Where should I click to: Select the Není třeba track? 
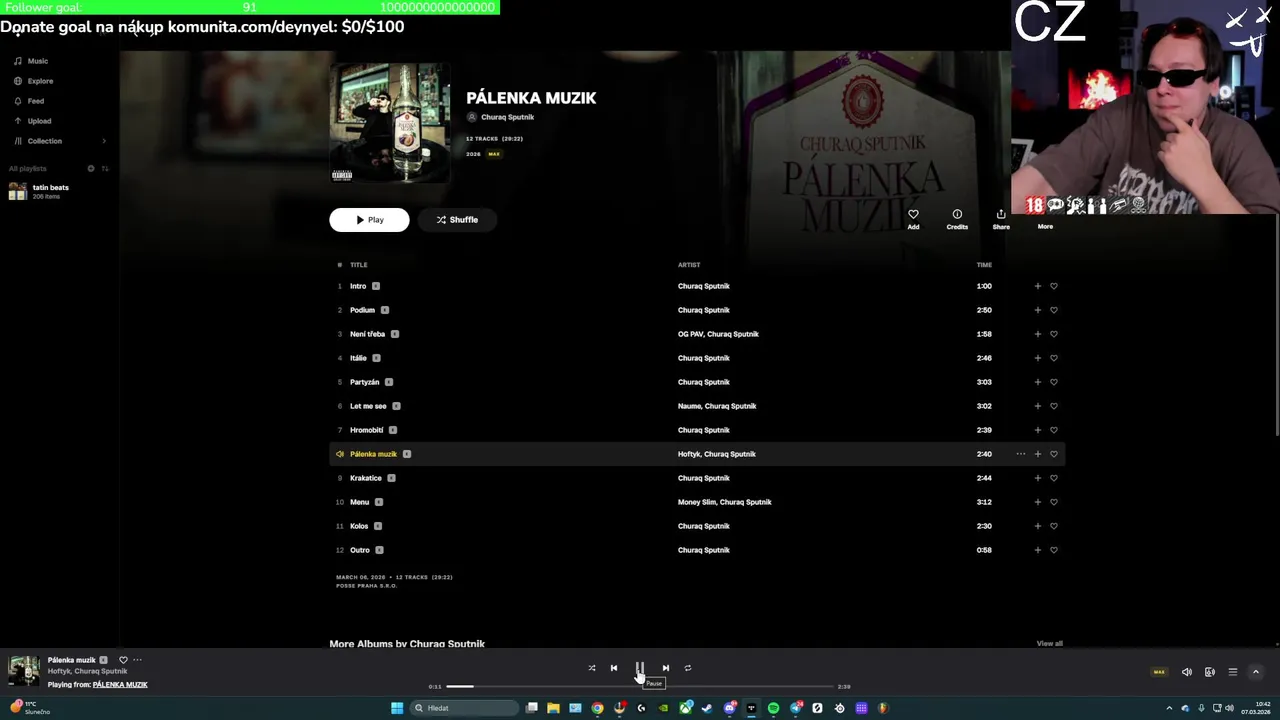click(x=367, y=334)
